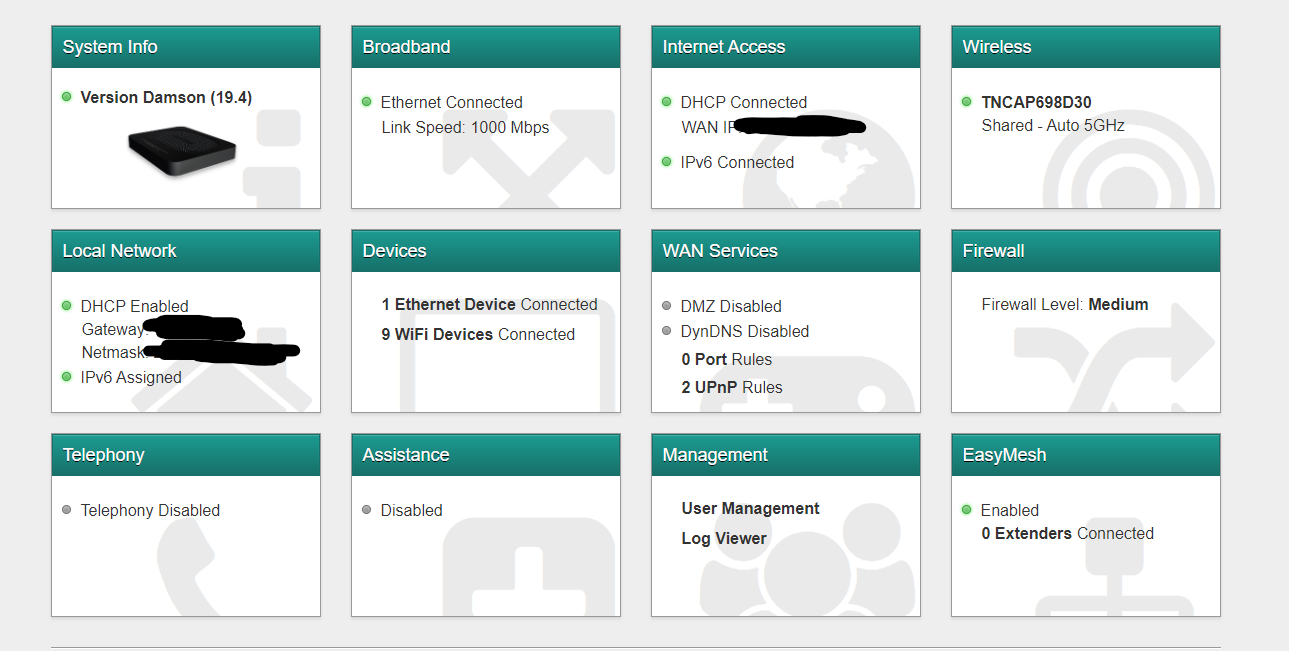Open the Firewall card header
Screen dimensions: 1289x651
1086,251
